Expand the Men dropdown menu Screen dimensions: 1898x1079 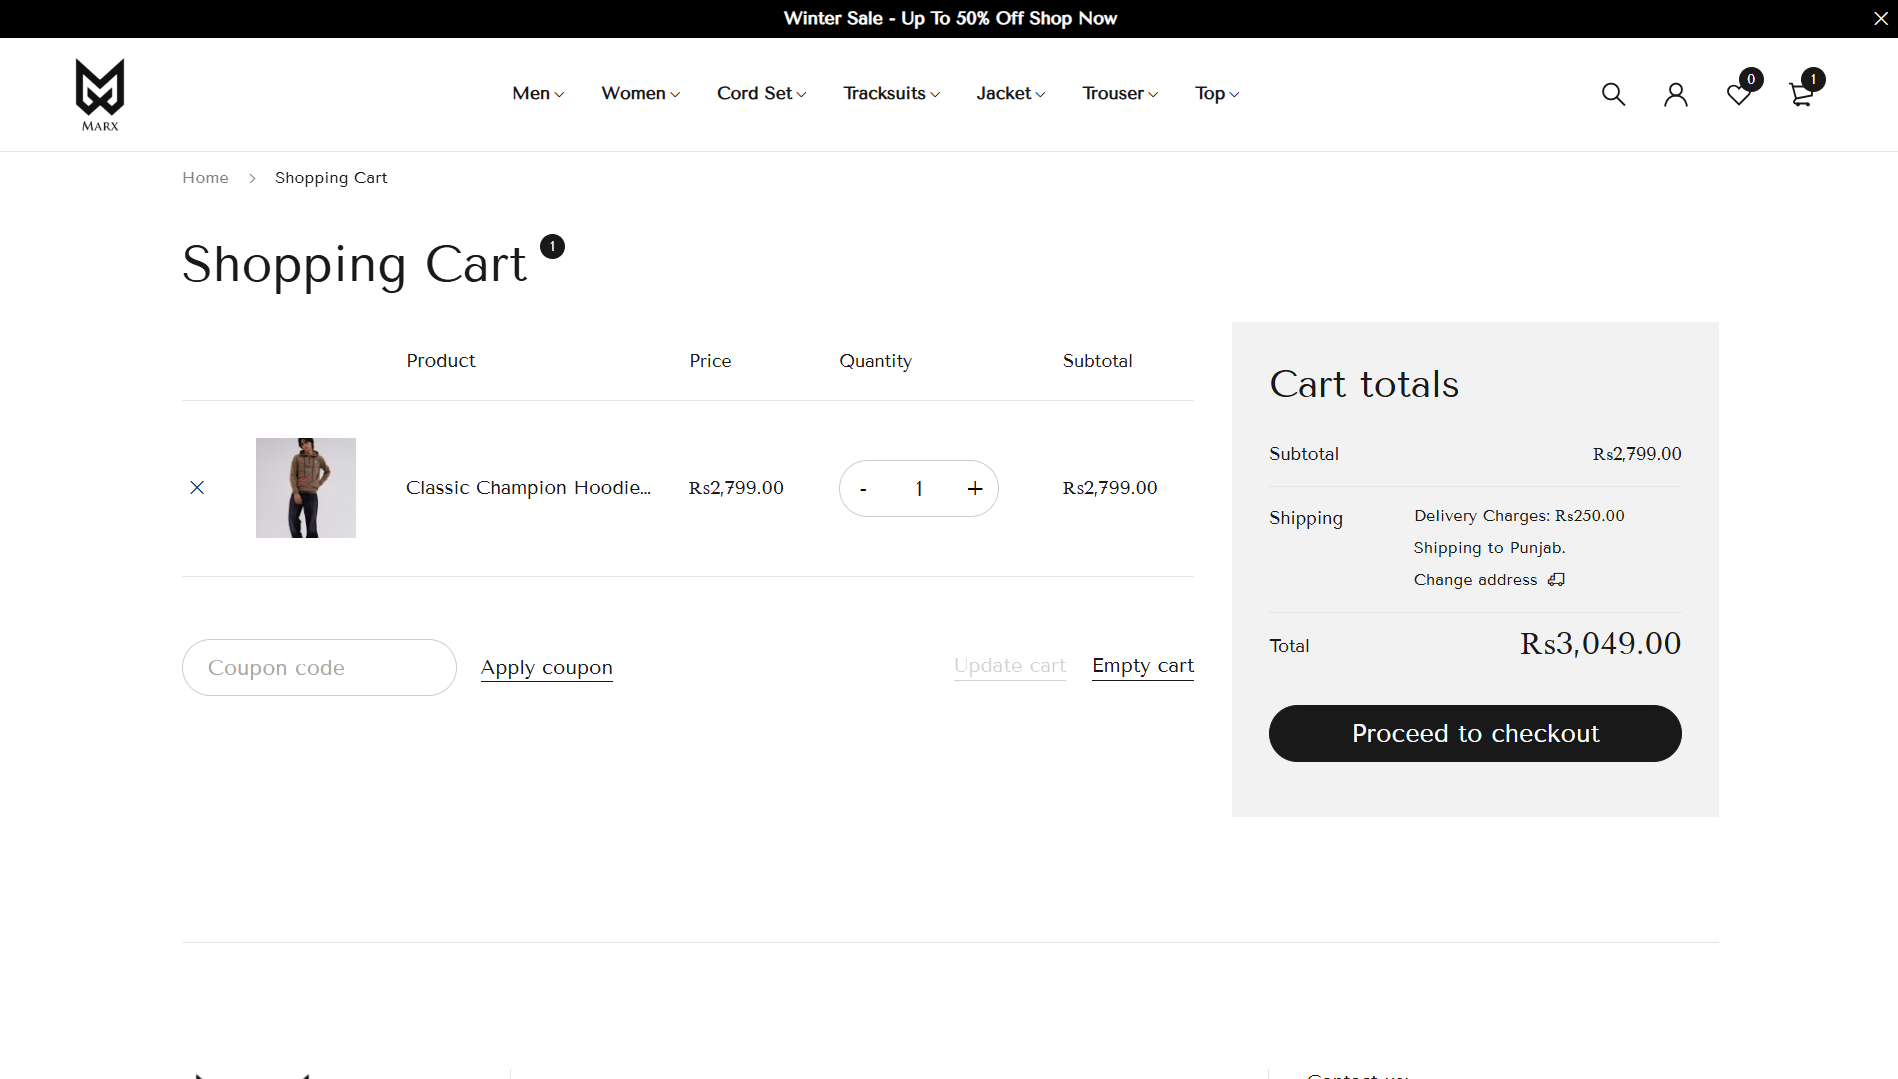click(x=538, y=93)
